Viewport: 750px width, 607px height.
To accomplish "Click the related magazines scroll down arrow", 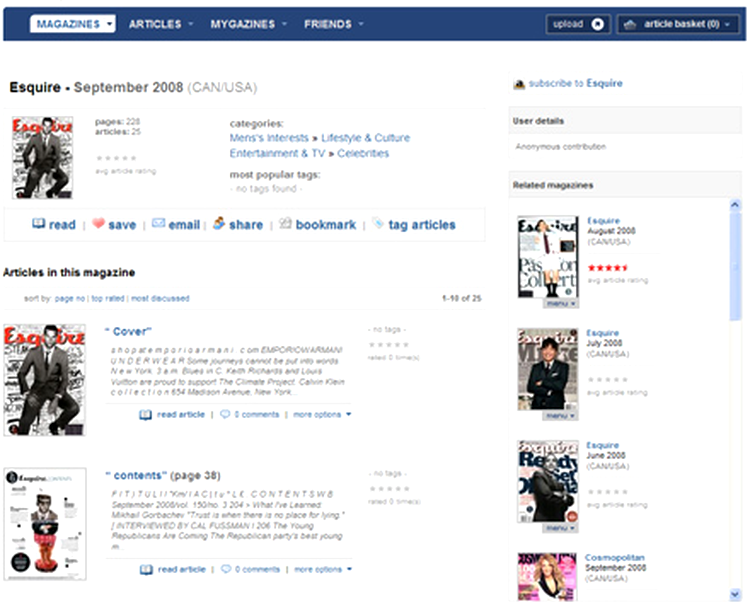I will [735, 595].
